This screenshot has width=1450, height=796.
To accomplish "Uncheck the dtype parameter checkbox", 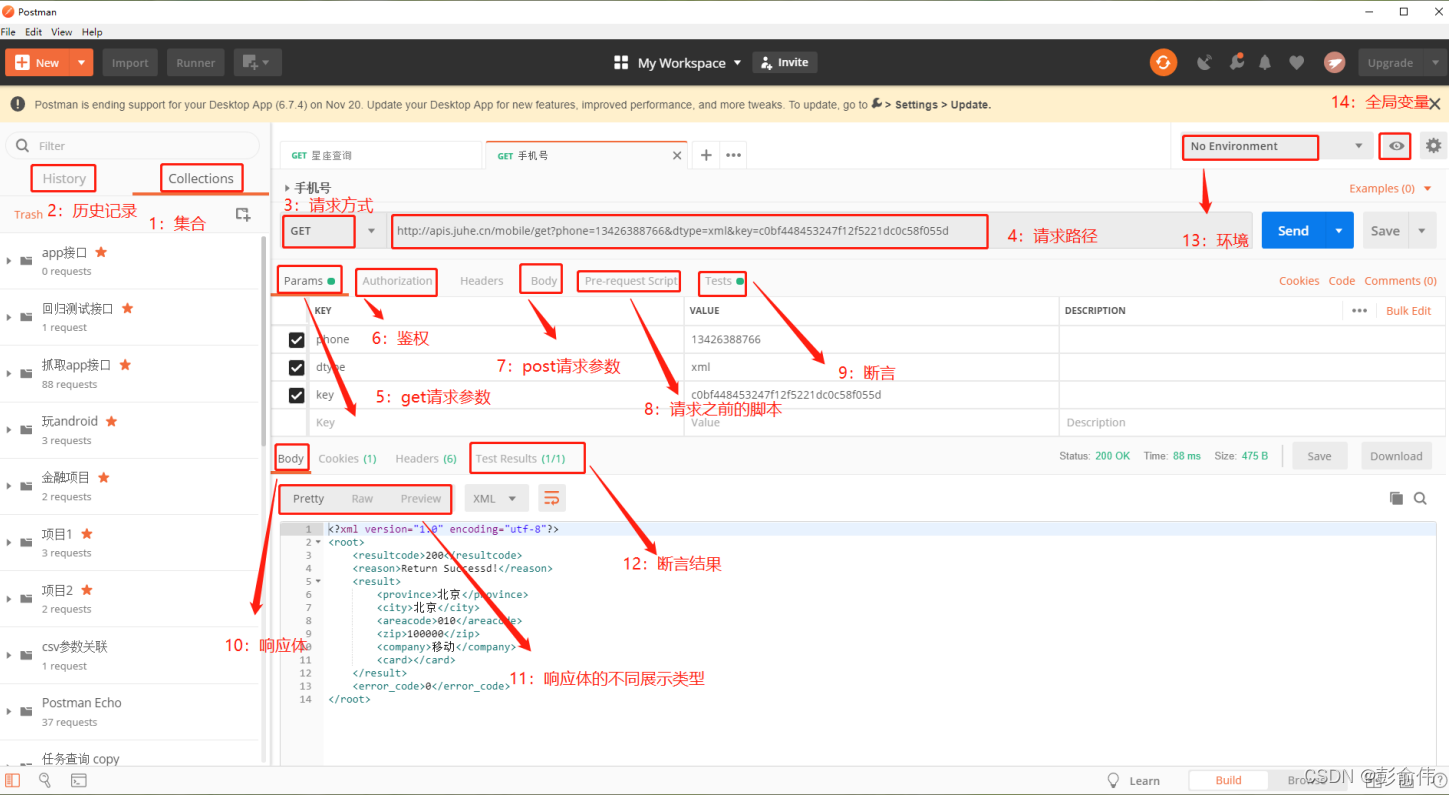I will (x=296, y=367).
